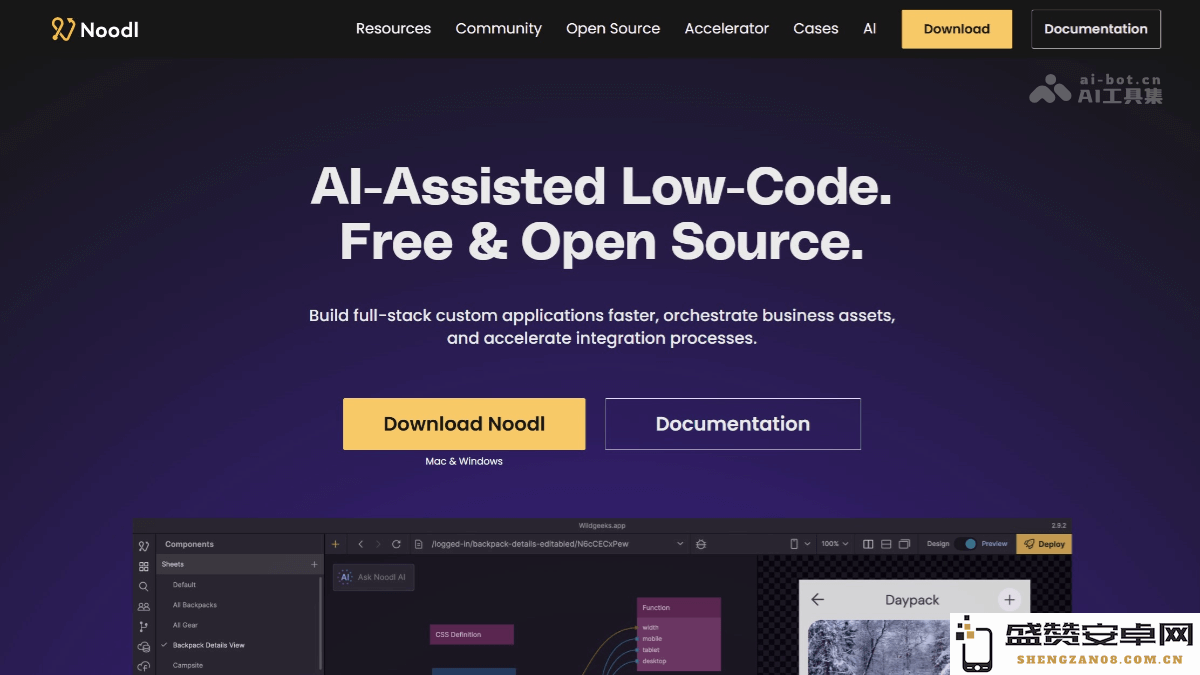Click the route path /logged-in/backpack-details-editabled
The image size is (1200, 675).
530,544
